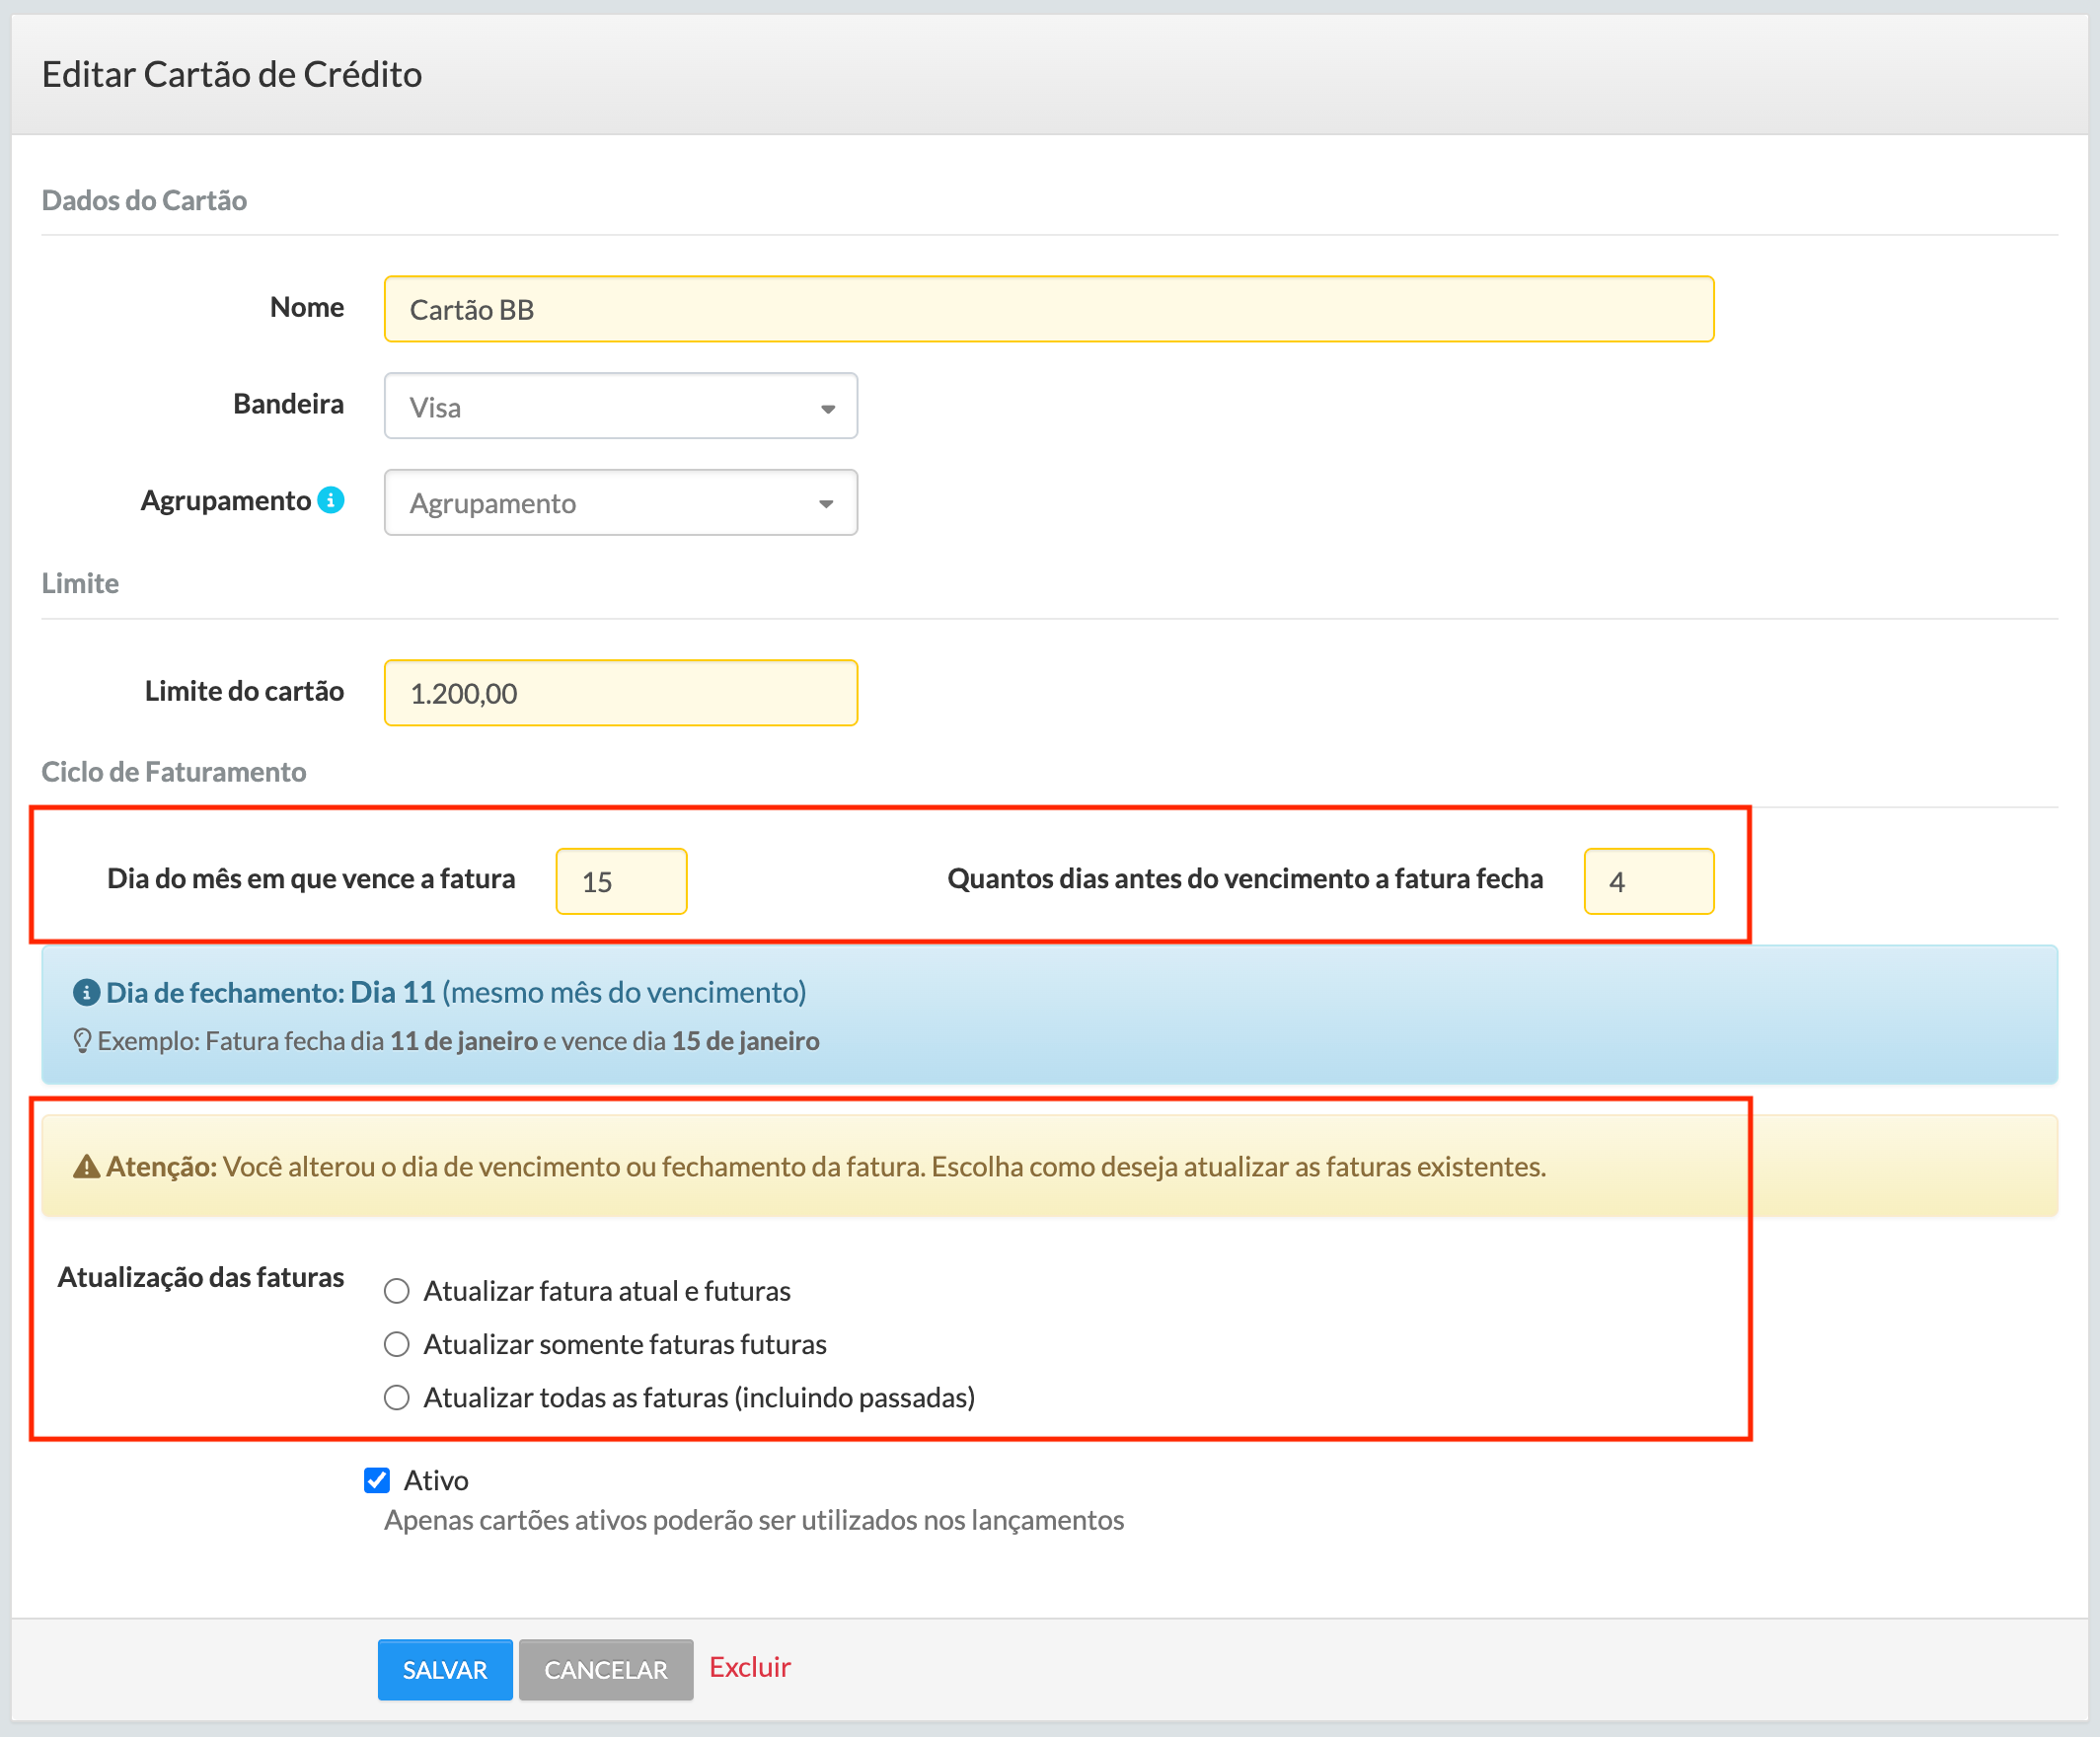The height and width of the screenshot is (1737, 2100).
Task: Click the info icon beside Dia de fechamento
Action: 86,993
